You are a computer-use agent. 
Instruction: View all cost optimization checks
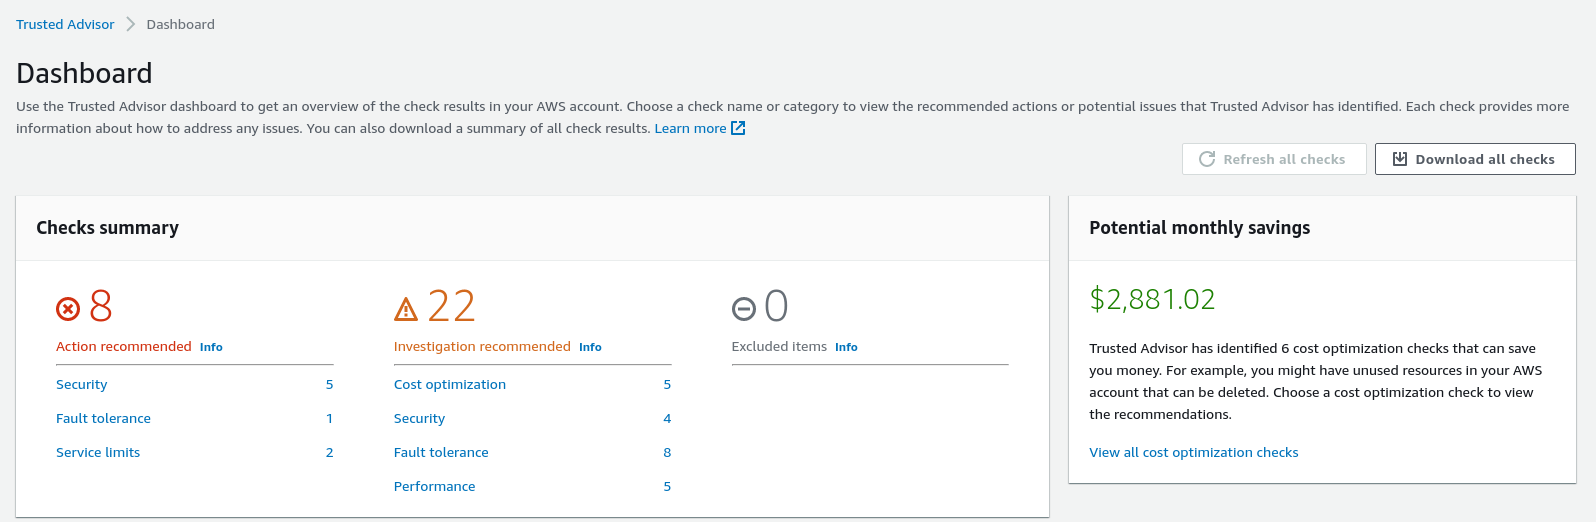click(x=1193, y=452)
